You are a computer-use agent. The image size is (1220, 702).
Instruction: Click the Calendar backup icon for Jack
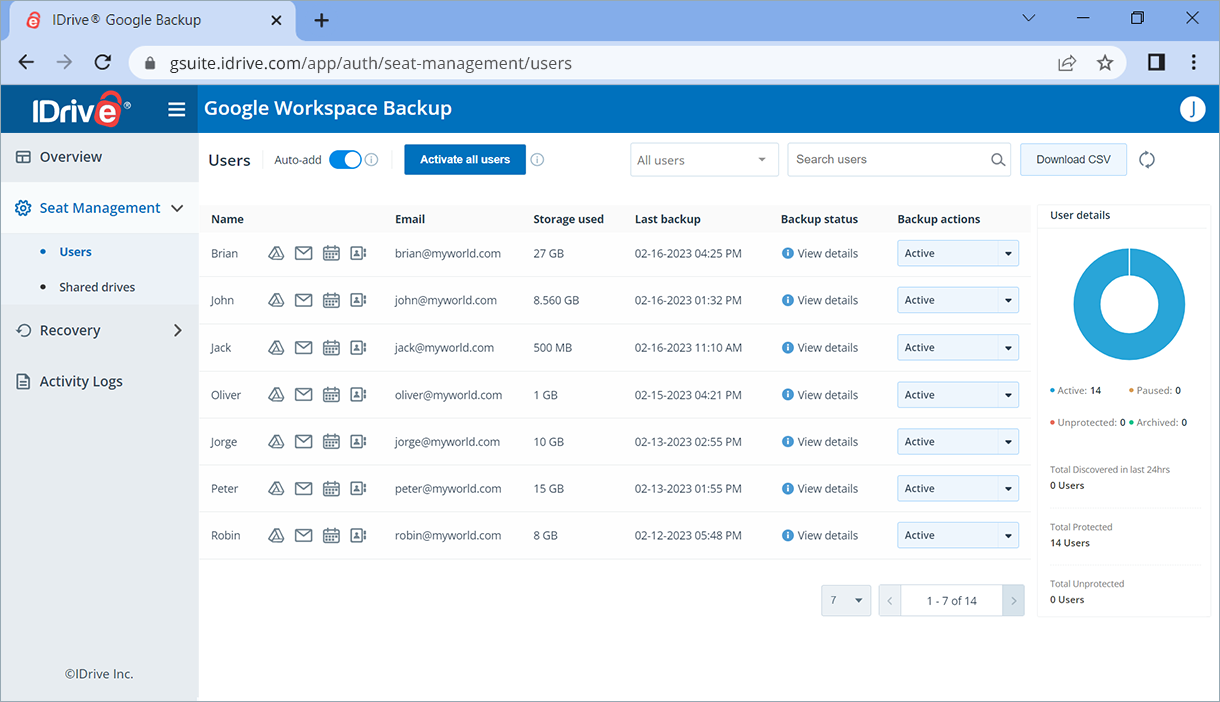tap(331, 347)
